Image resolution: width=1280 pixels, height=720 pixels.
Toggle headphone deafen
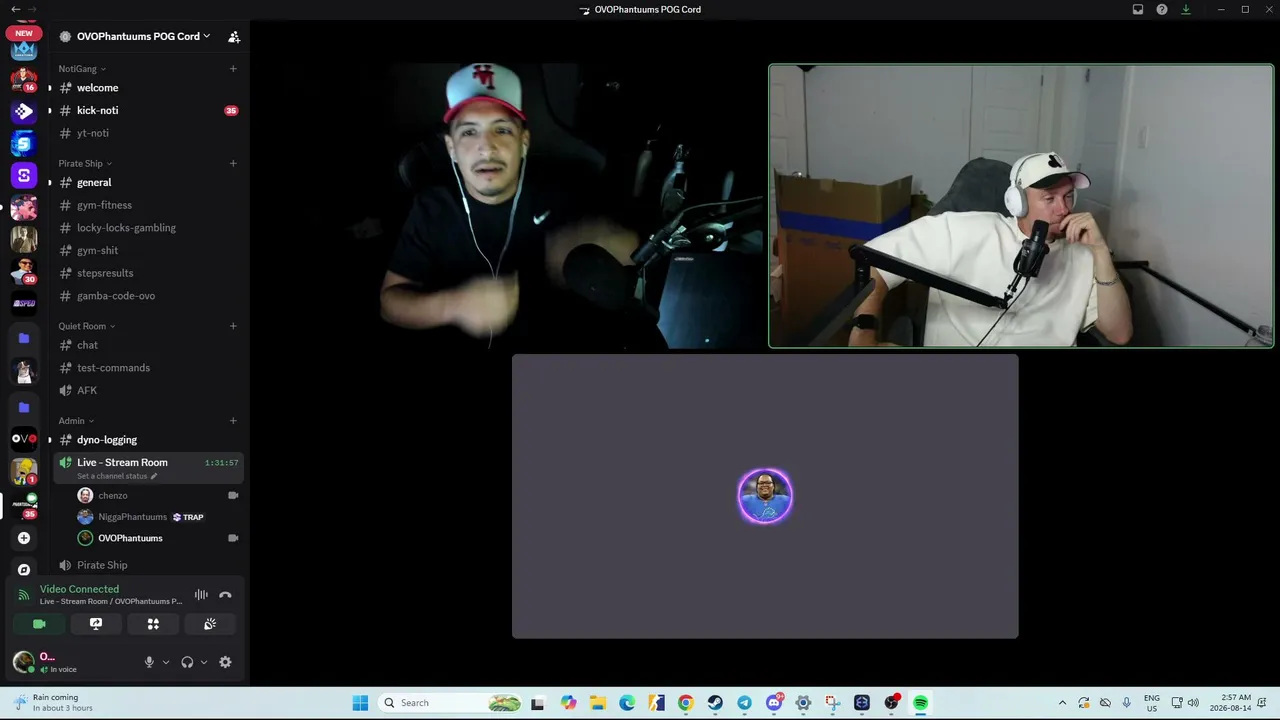click(x=187, y=662)
